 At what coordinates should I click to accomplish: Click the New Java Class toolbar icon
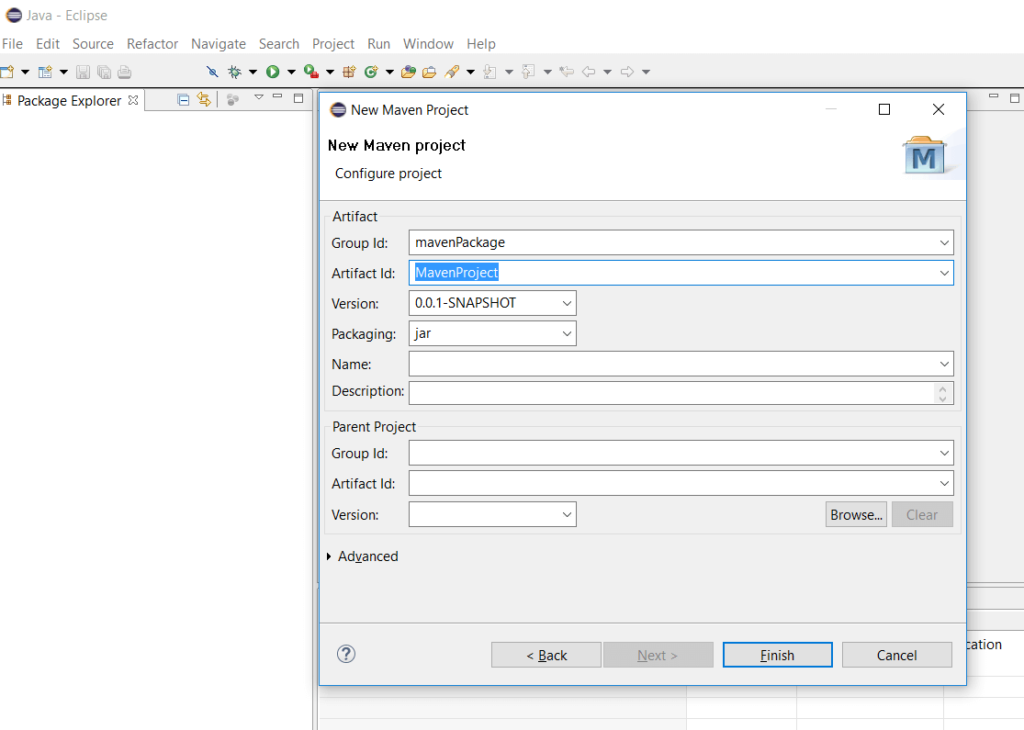point(372,71)
